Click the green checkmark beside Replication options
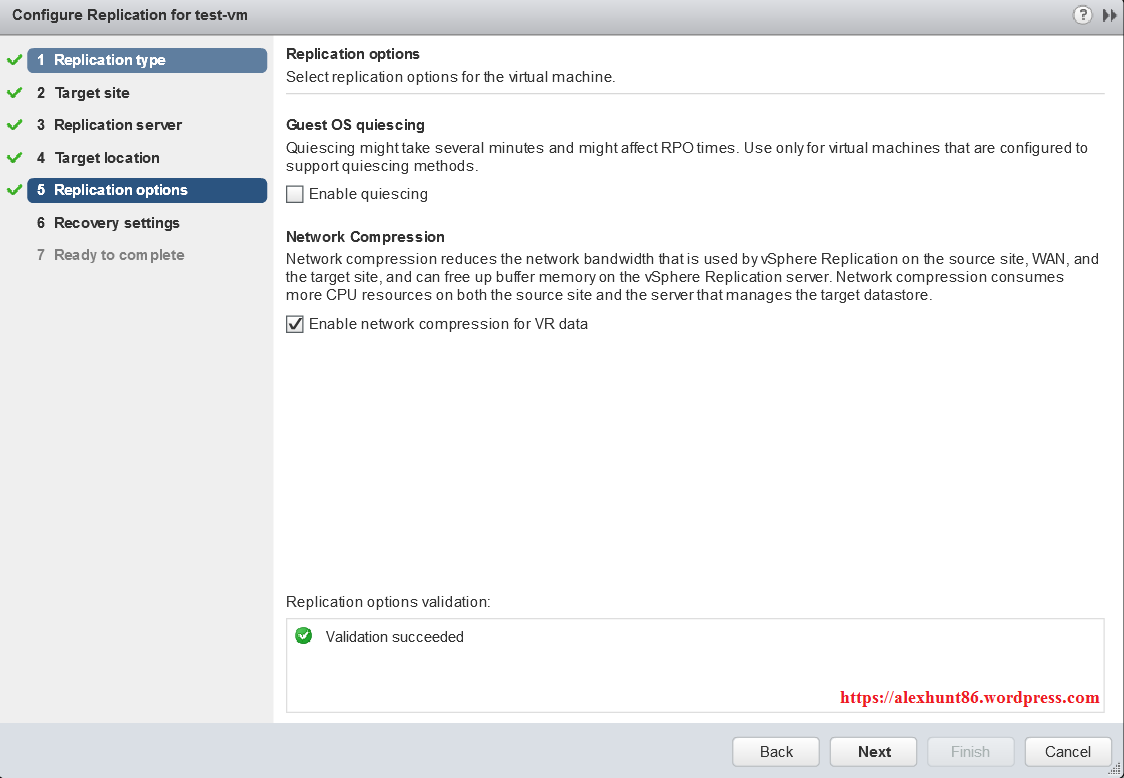This screenshot has width=1124, height=778. pyautogui.click(x=14, y=190)
